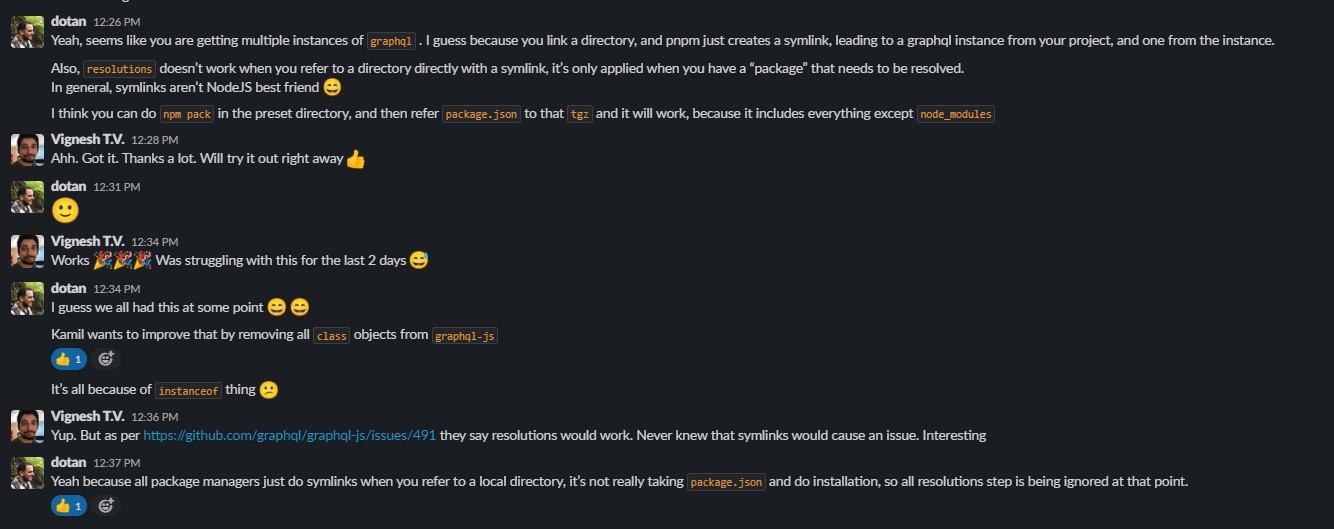
Task: Click the 12:26 PM timestamp
Action: [116, 21]
